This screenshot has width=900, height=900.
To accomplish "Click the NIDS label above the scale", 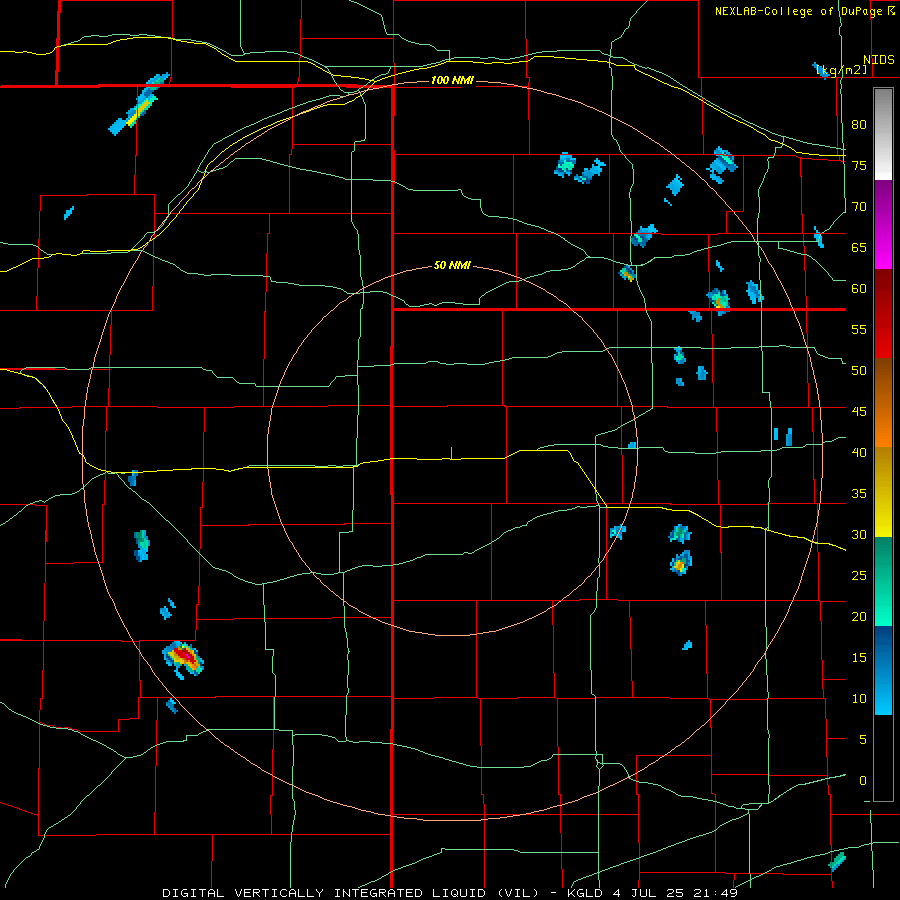I will pos(878,60).
